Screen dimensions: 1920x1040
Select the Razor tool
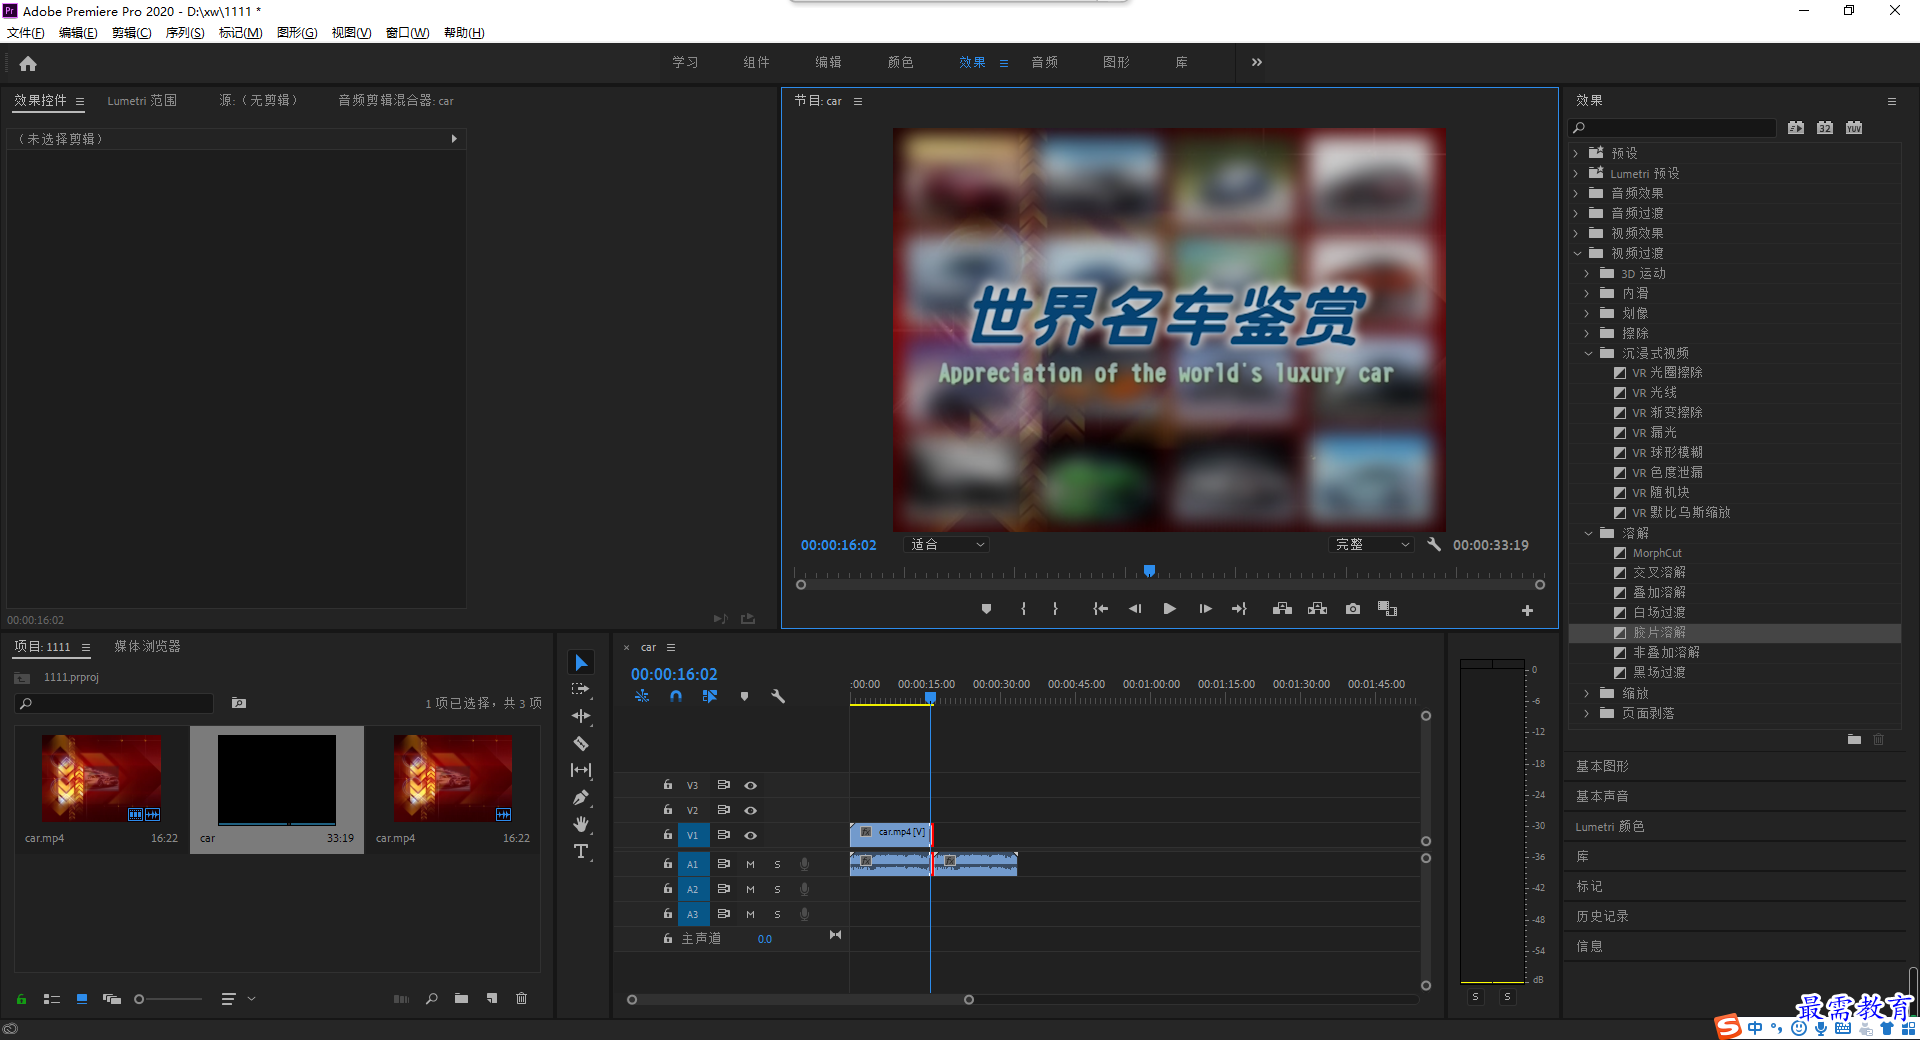pos(581,743)
